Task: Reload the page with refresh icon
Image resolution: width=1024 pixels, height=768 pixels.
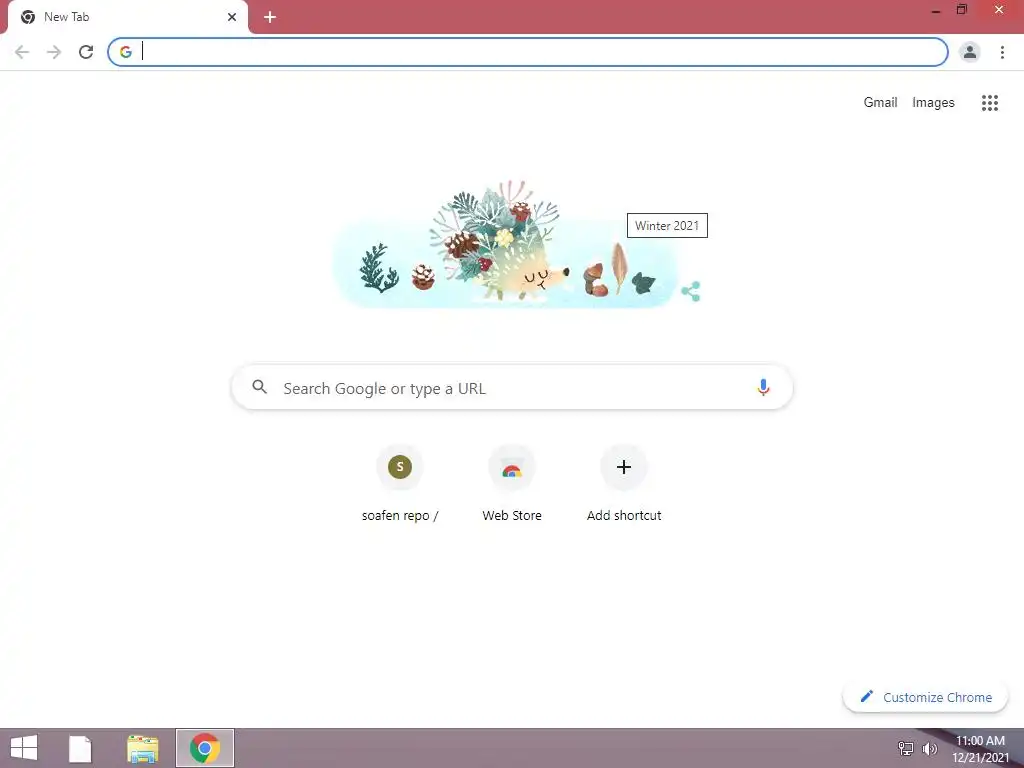Action: tap(86, 52)
